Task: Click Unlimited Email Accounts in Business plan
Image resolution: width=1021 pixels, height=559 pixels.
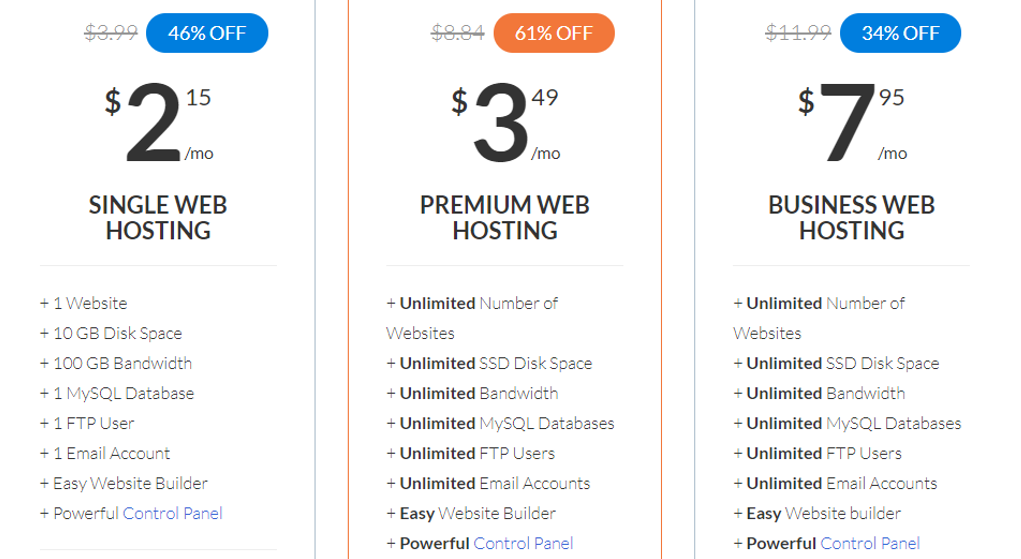Action: point(835,483)
